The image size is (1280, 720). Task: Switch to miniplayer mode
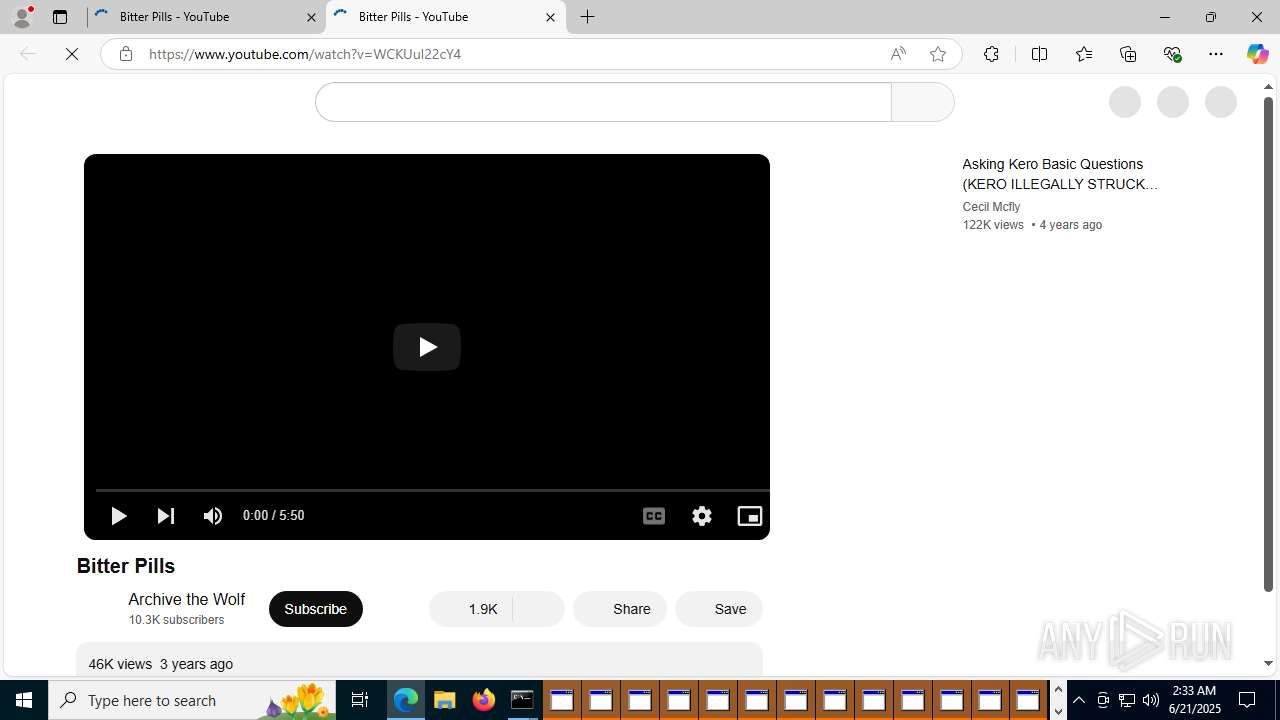coord(750,516)
